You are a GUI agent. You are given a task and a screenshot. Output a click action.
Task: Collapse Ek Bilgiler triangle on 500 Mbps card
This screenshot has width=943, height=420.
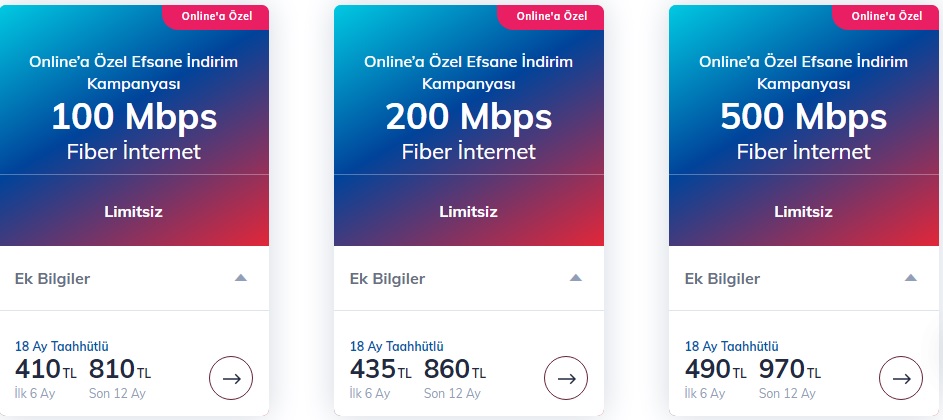coord(911,277)
